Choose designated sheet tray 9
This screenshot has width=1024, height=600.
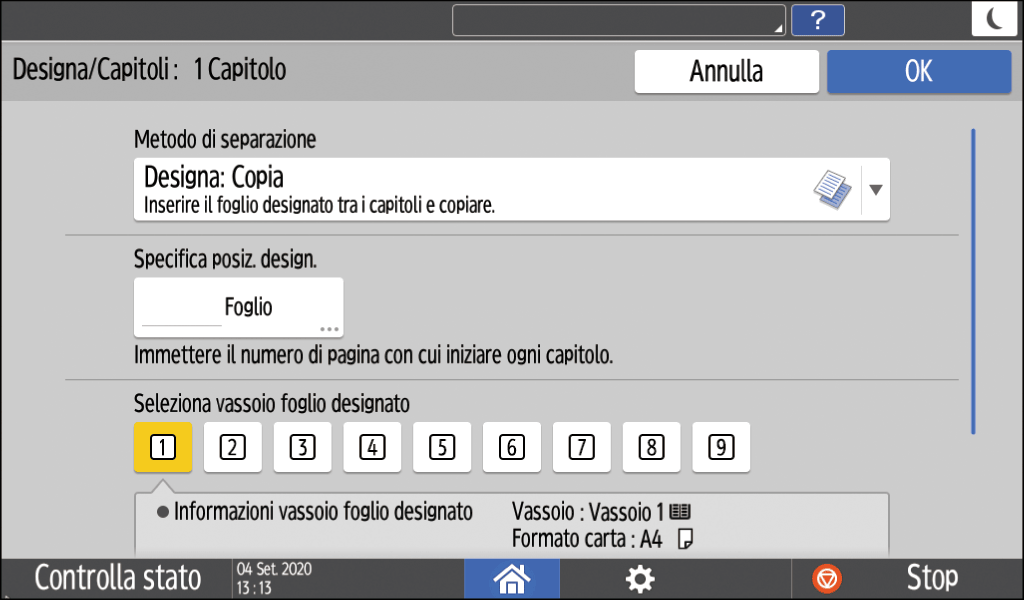(x=721, y=447)
